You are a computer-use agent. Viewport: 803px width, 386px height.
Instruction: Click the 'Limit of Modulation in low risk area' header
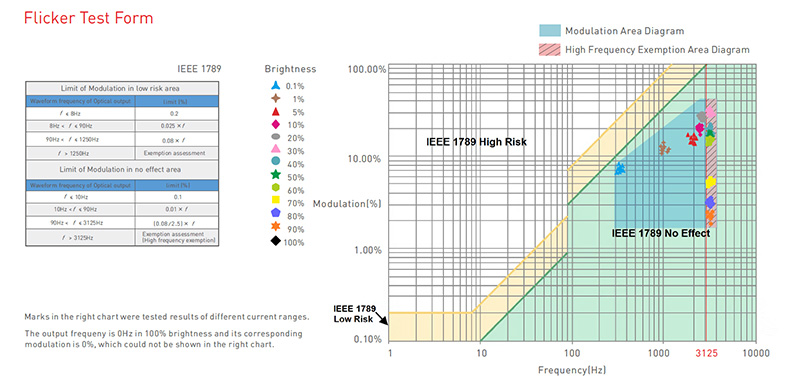coord(122,88)
